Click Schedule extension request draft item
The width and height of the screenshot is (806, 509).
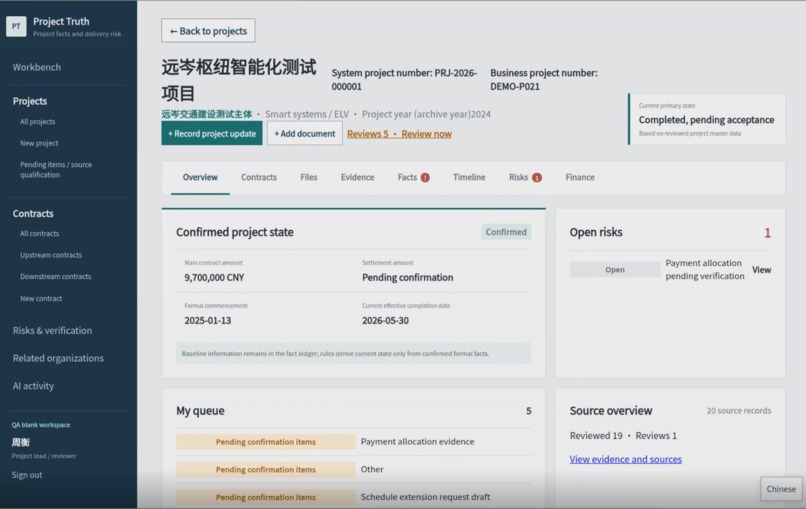coord(425,497)
